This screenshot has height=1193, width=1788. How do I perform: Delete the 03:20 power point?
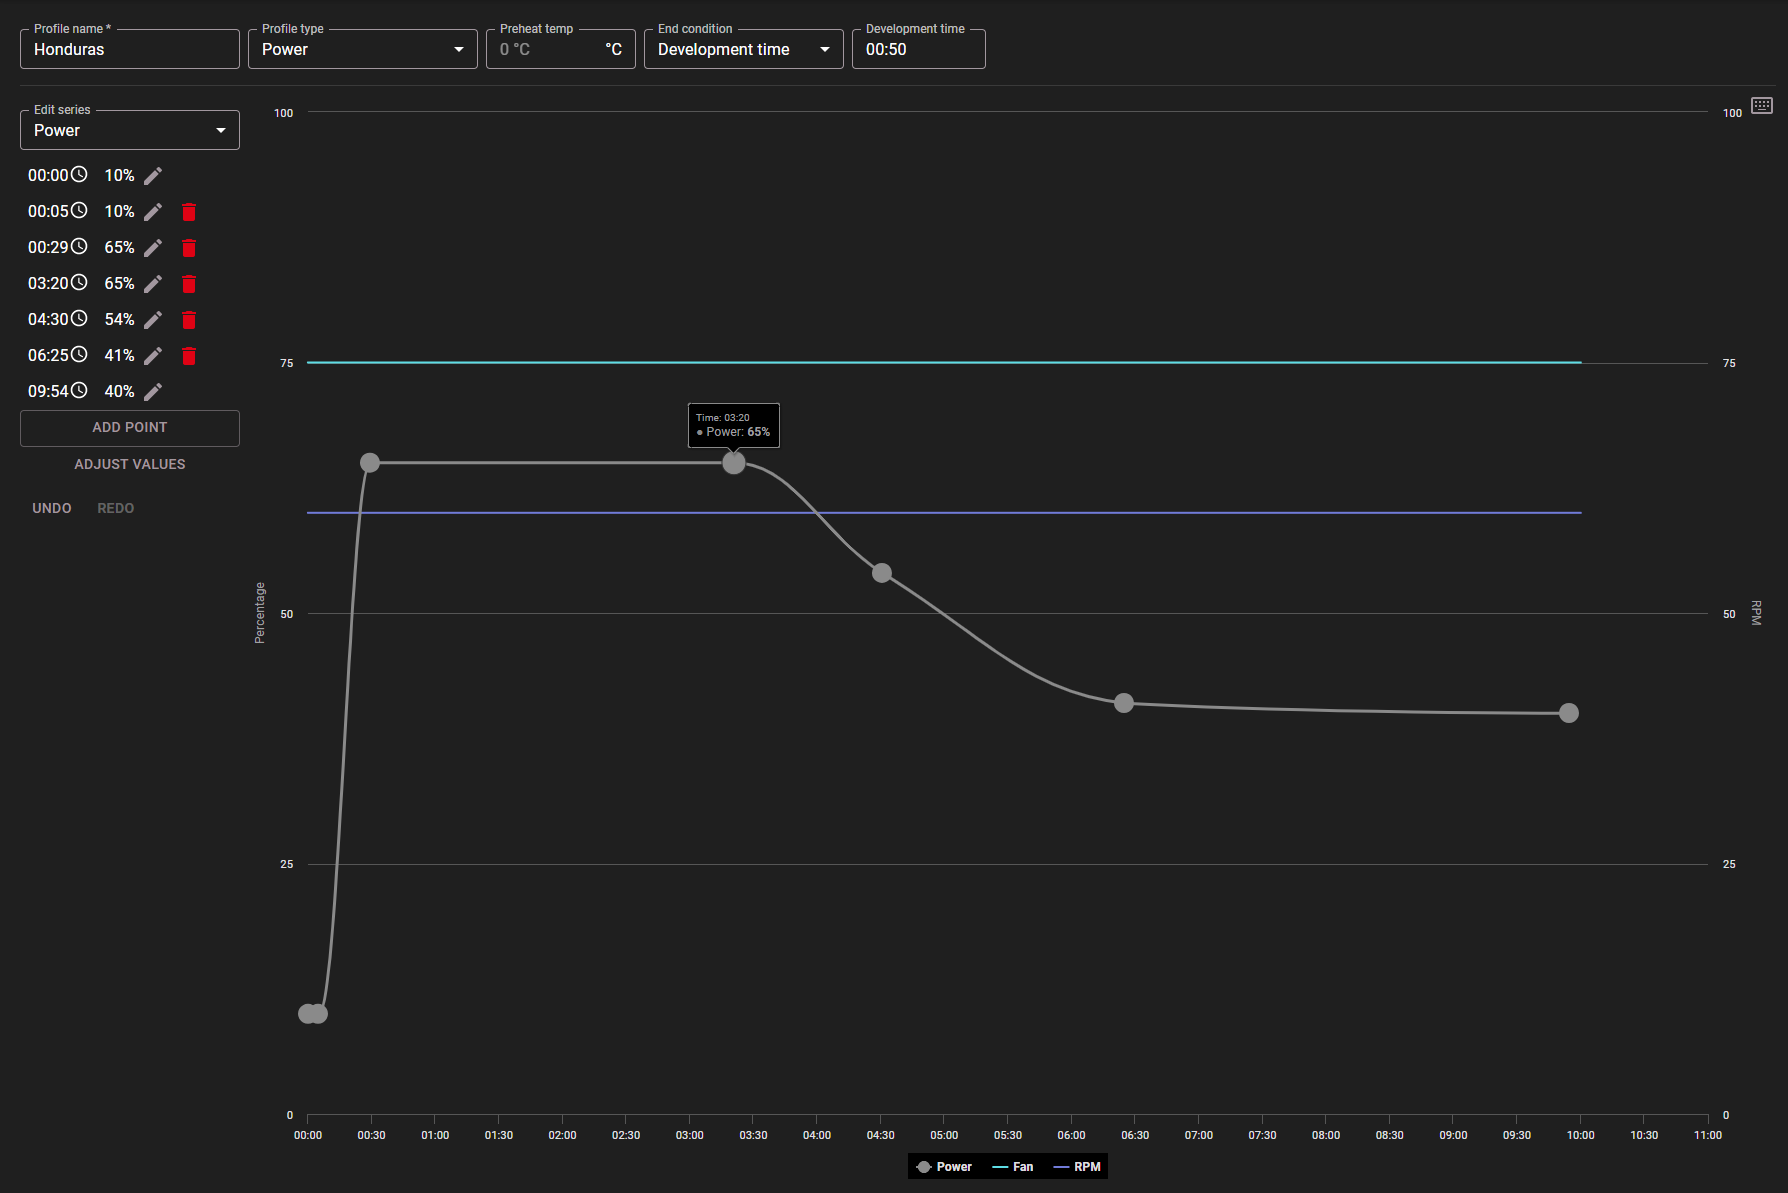189,284
